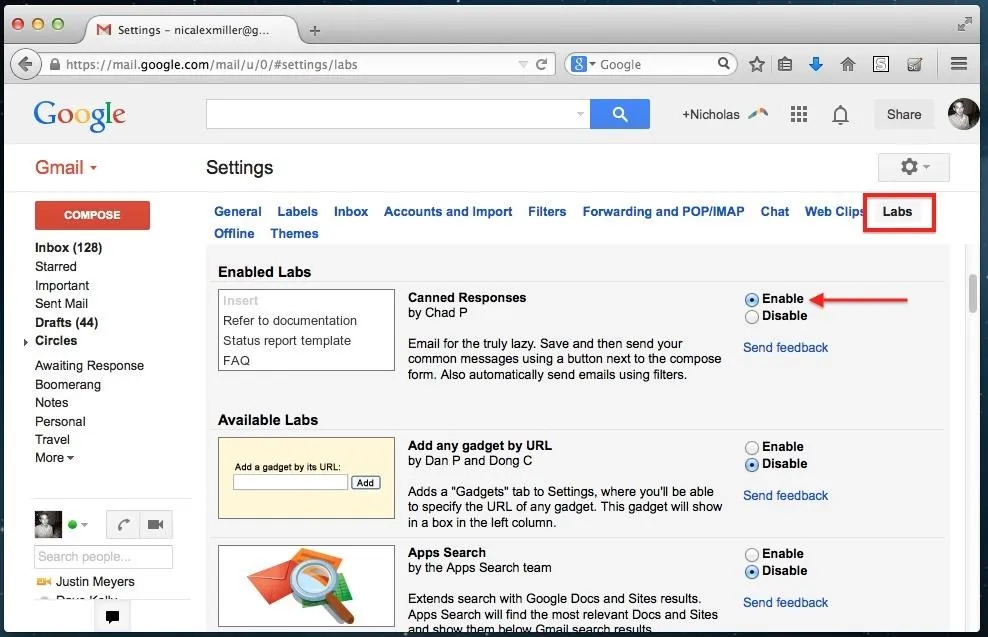Click the phone call icon in chat
This screenshot has height=637, width=988.
124,524
